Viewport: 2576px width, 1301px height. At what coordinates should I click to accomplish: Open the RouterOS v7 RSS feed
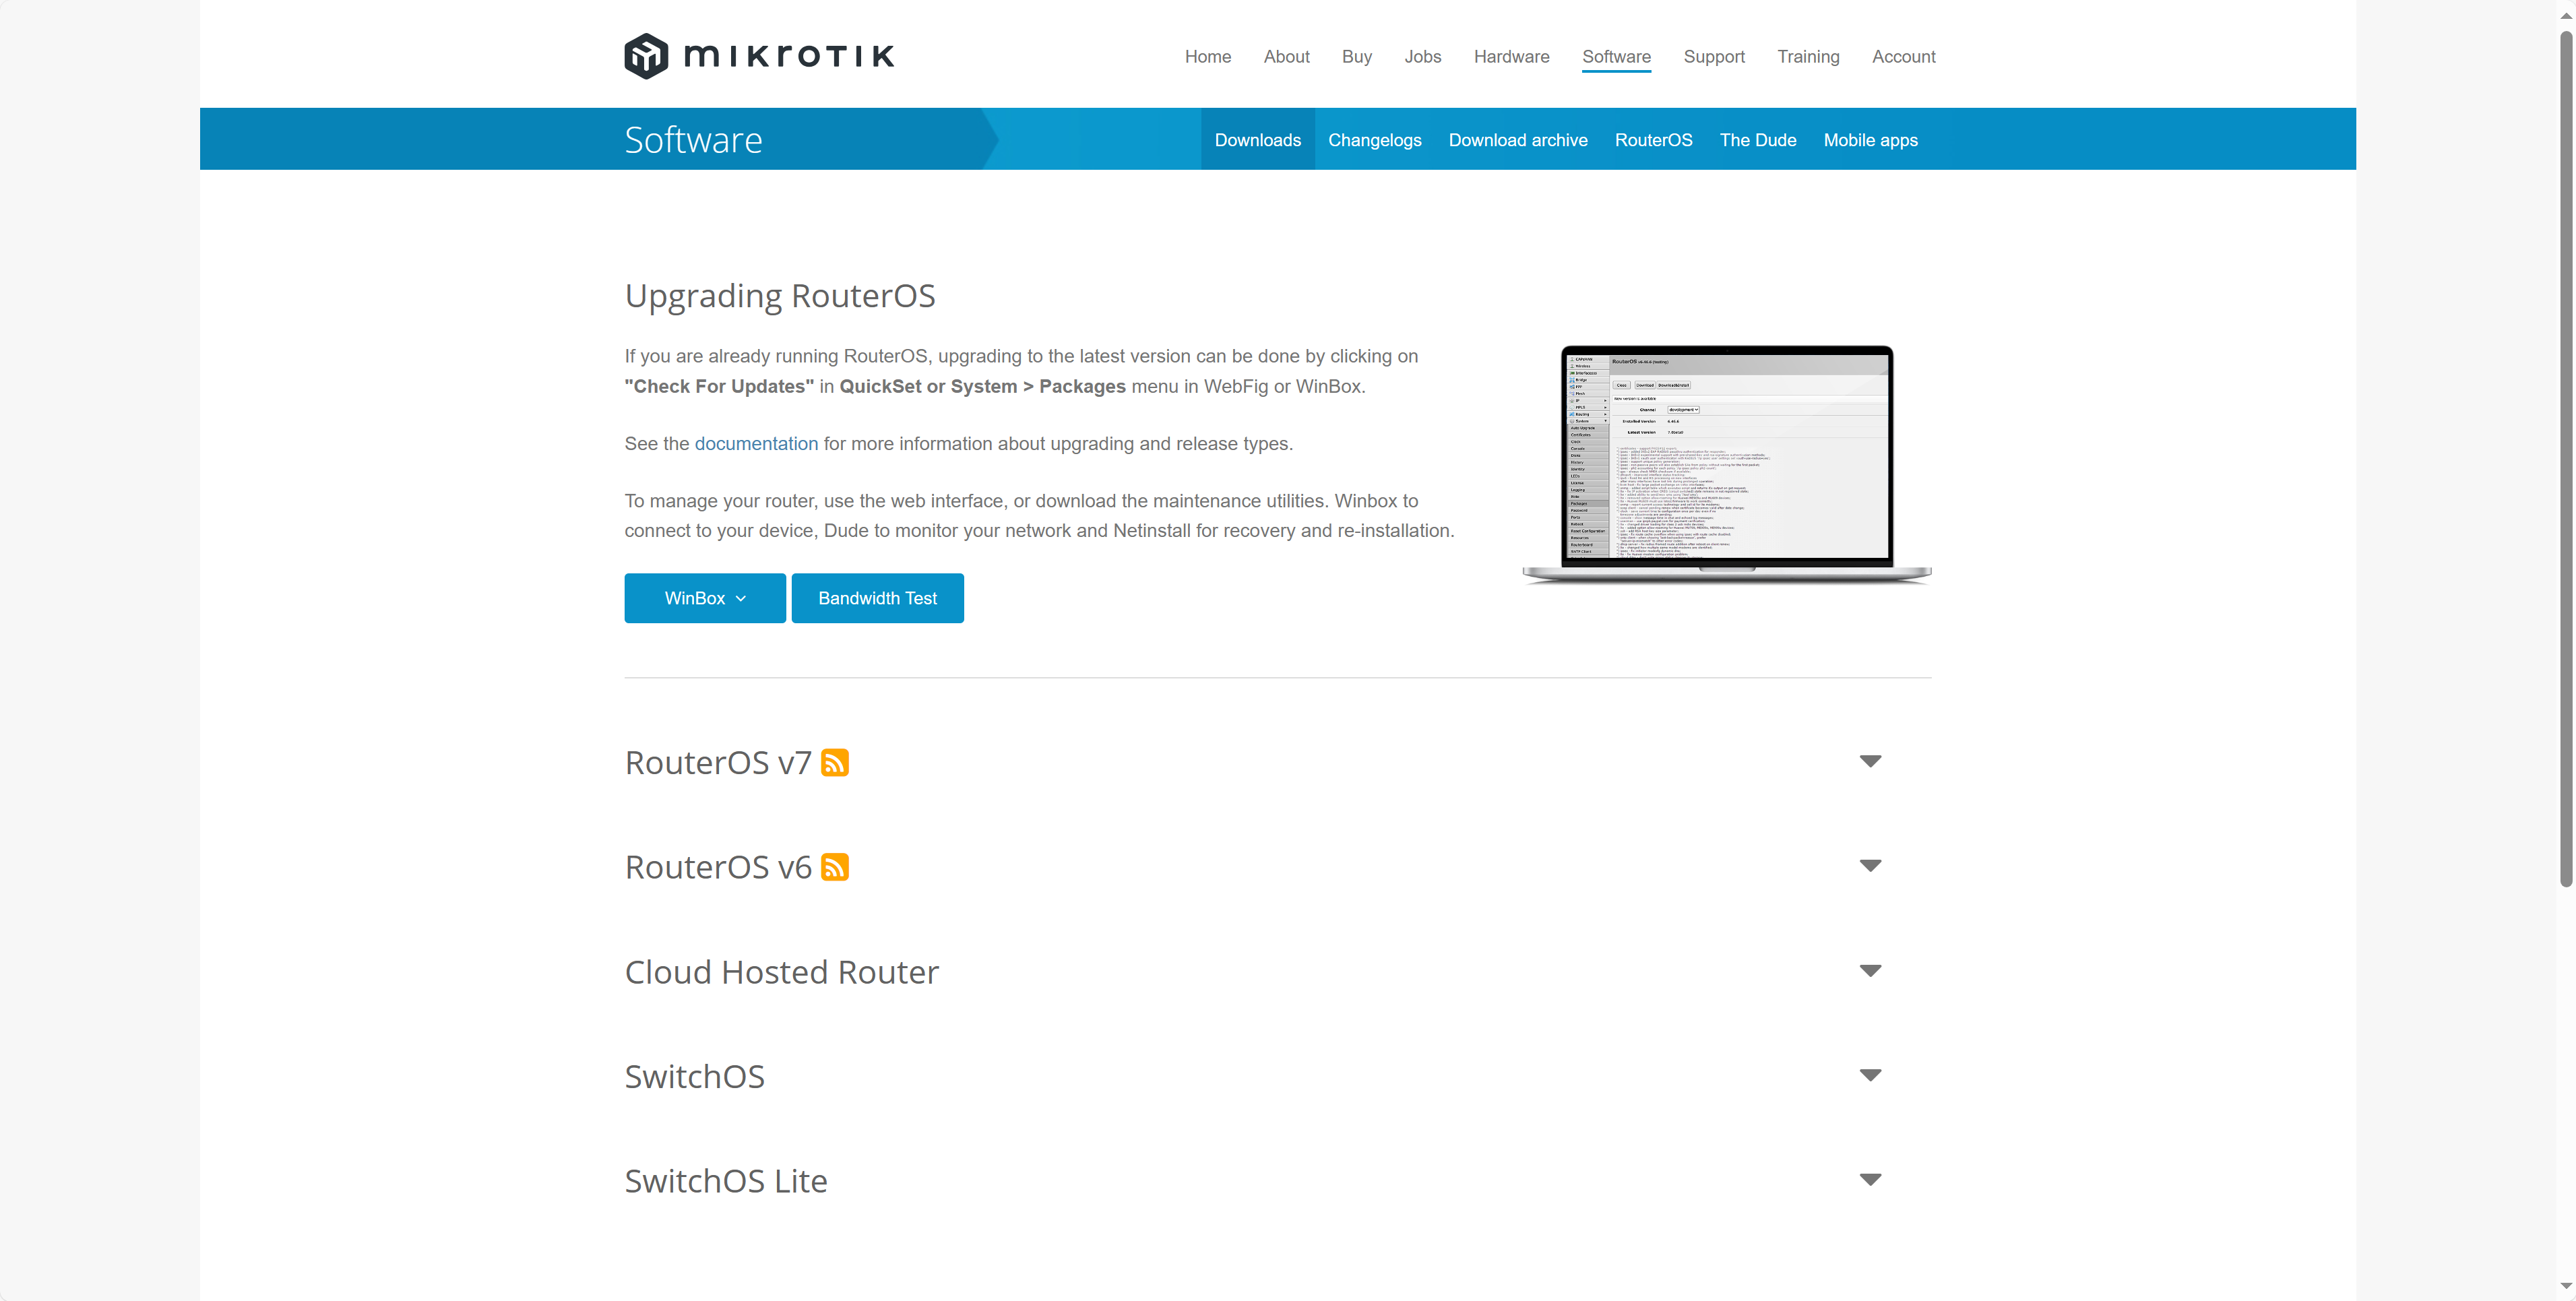coord(834,763)
